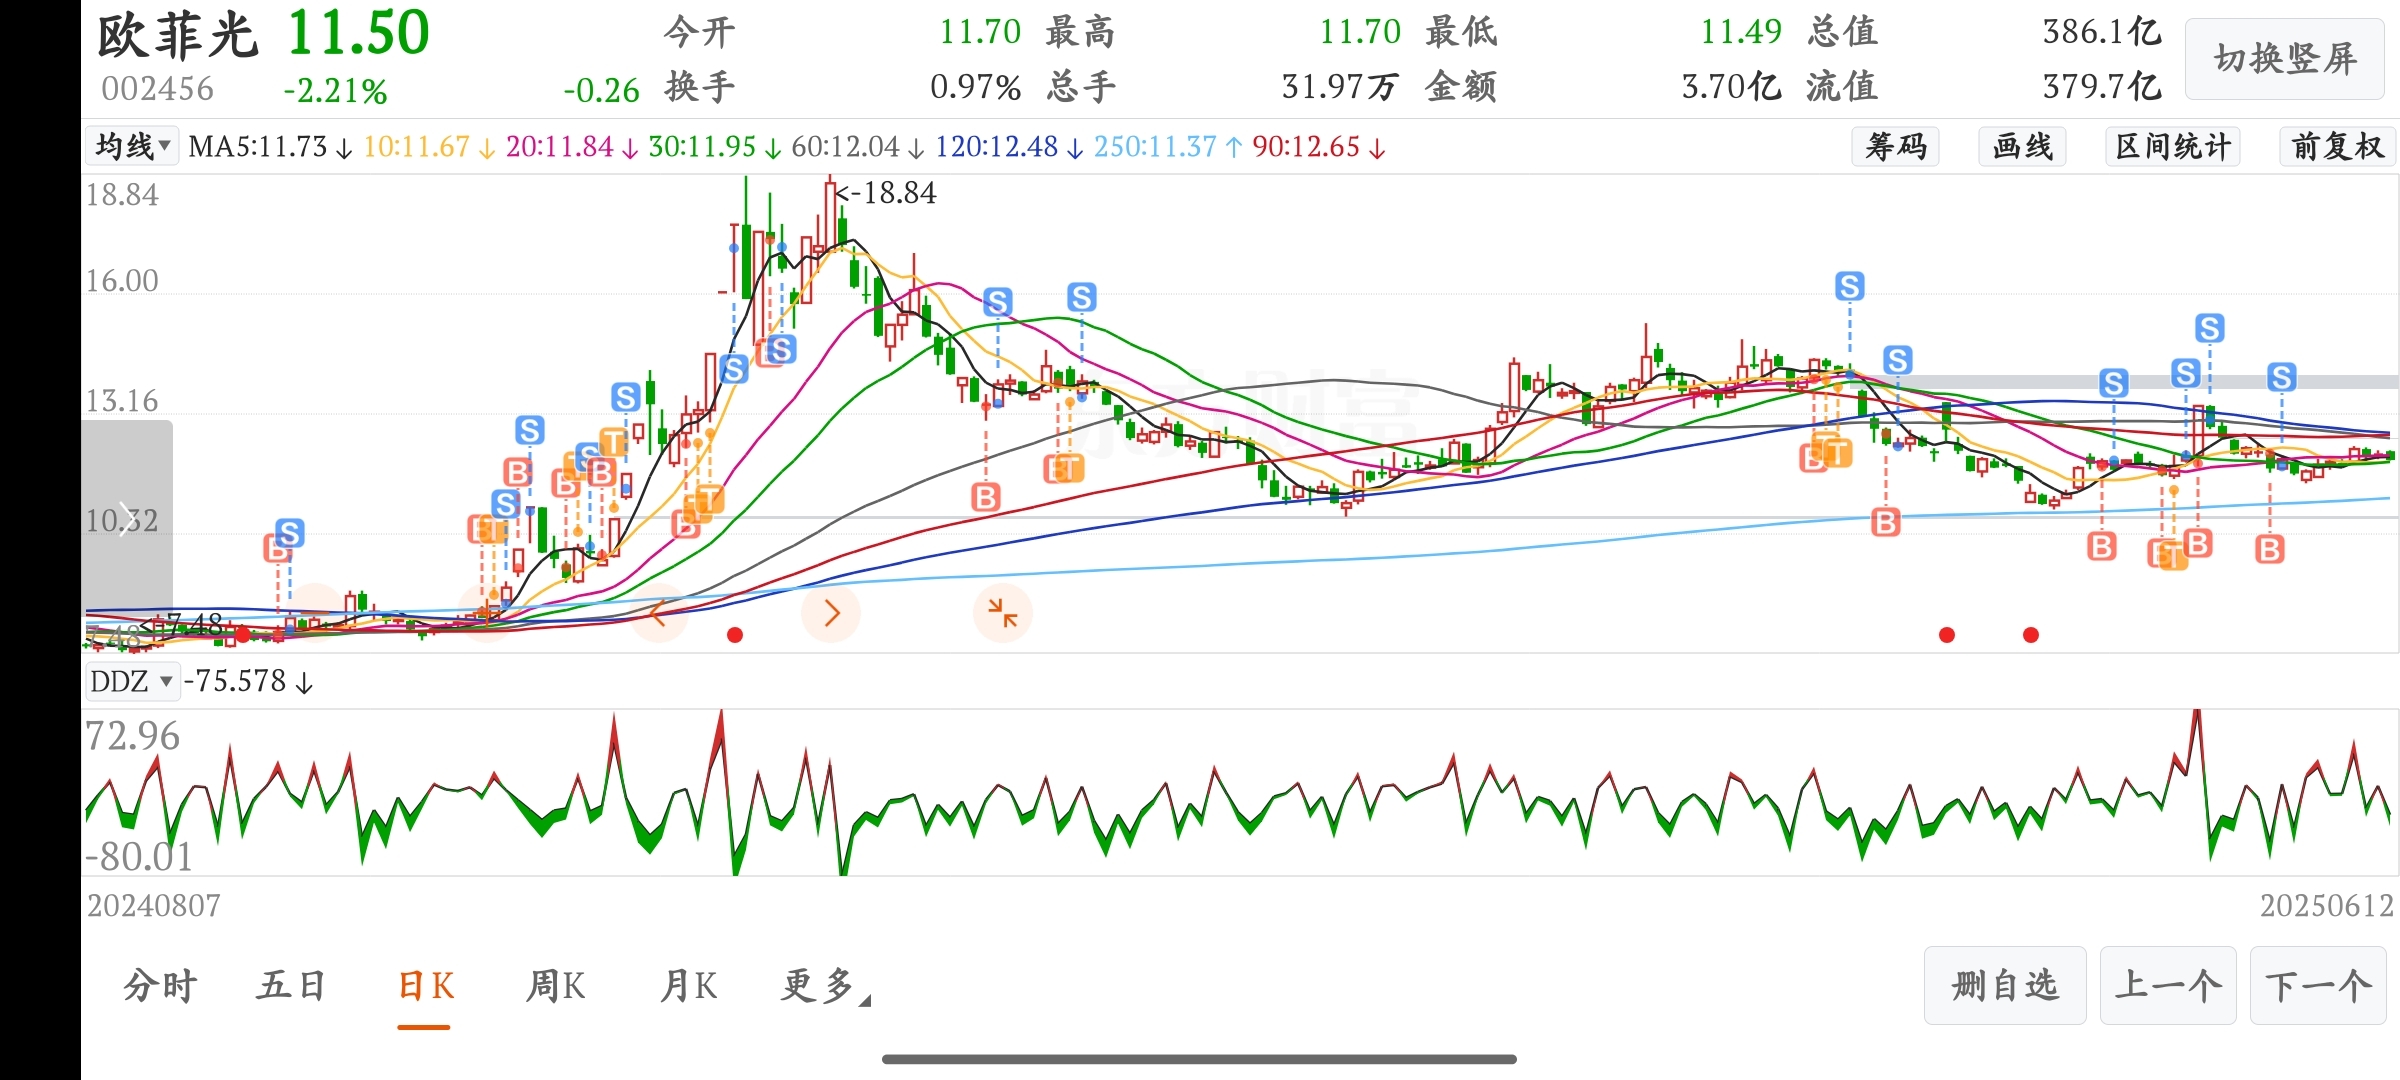2400x1080 pixels.
Task: Go to next stock with 下一个
Action: pyautogui.click(x=2318, y=986)
